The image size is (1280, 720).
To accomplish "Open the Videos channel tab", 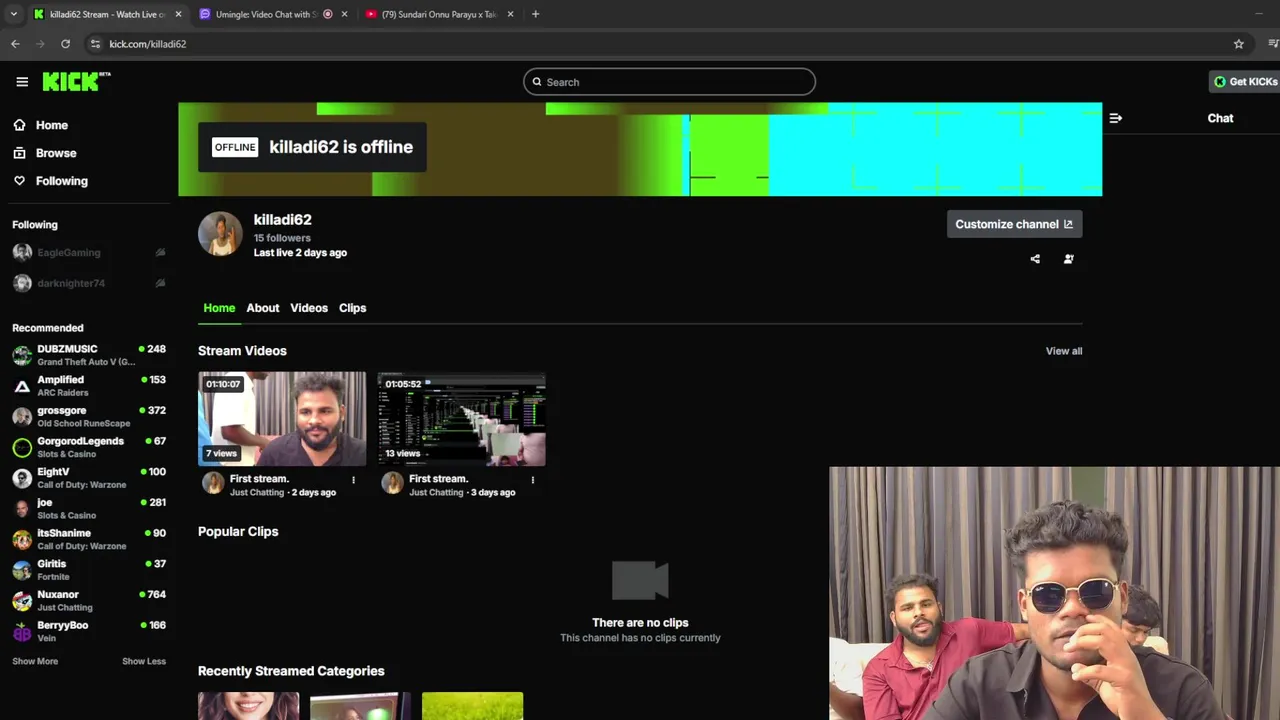I will (x=309, y=308).
